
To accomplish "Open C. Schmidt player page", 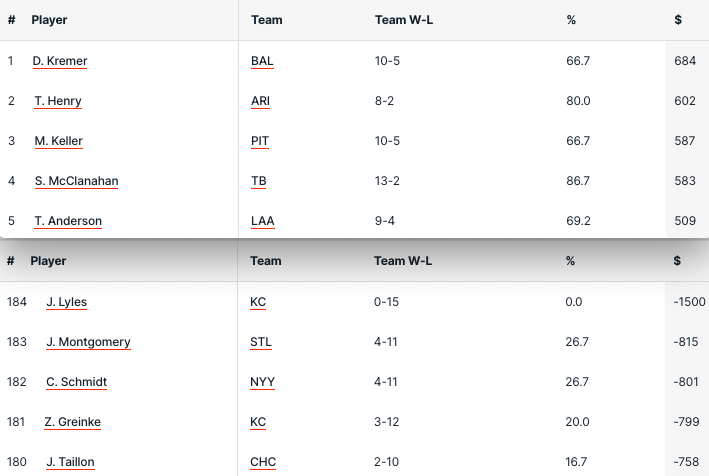I will pos(76,382).
